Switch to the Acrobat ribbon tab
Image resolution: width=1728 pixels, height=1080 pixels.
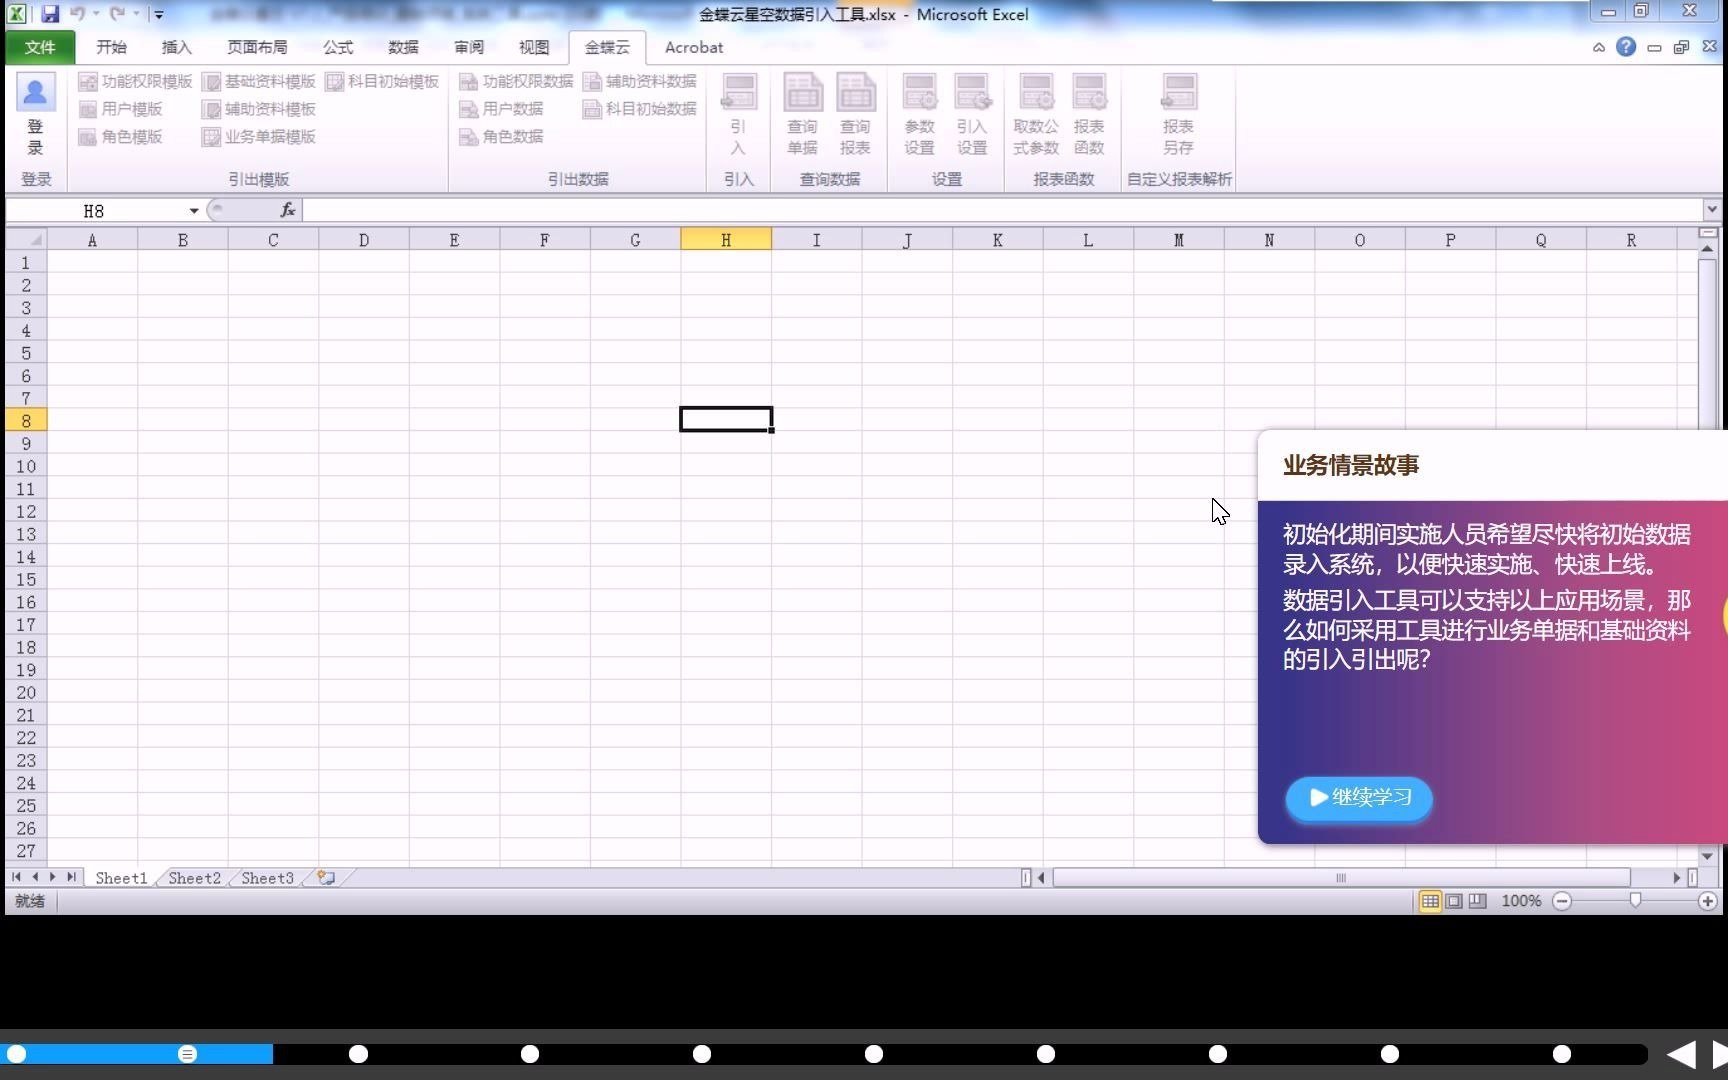tap(693, 47)
